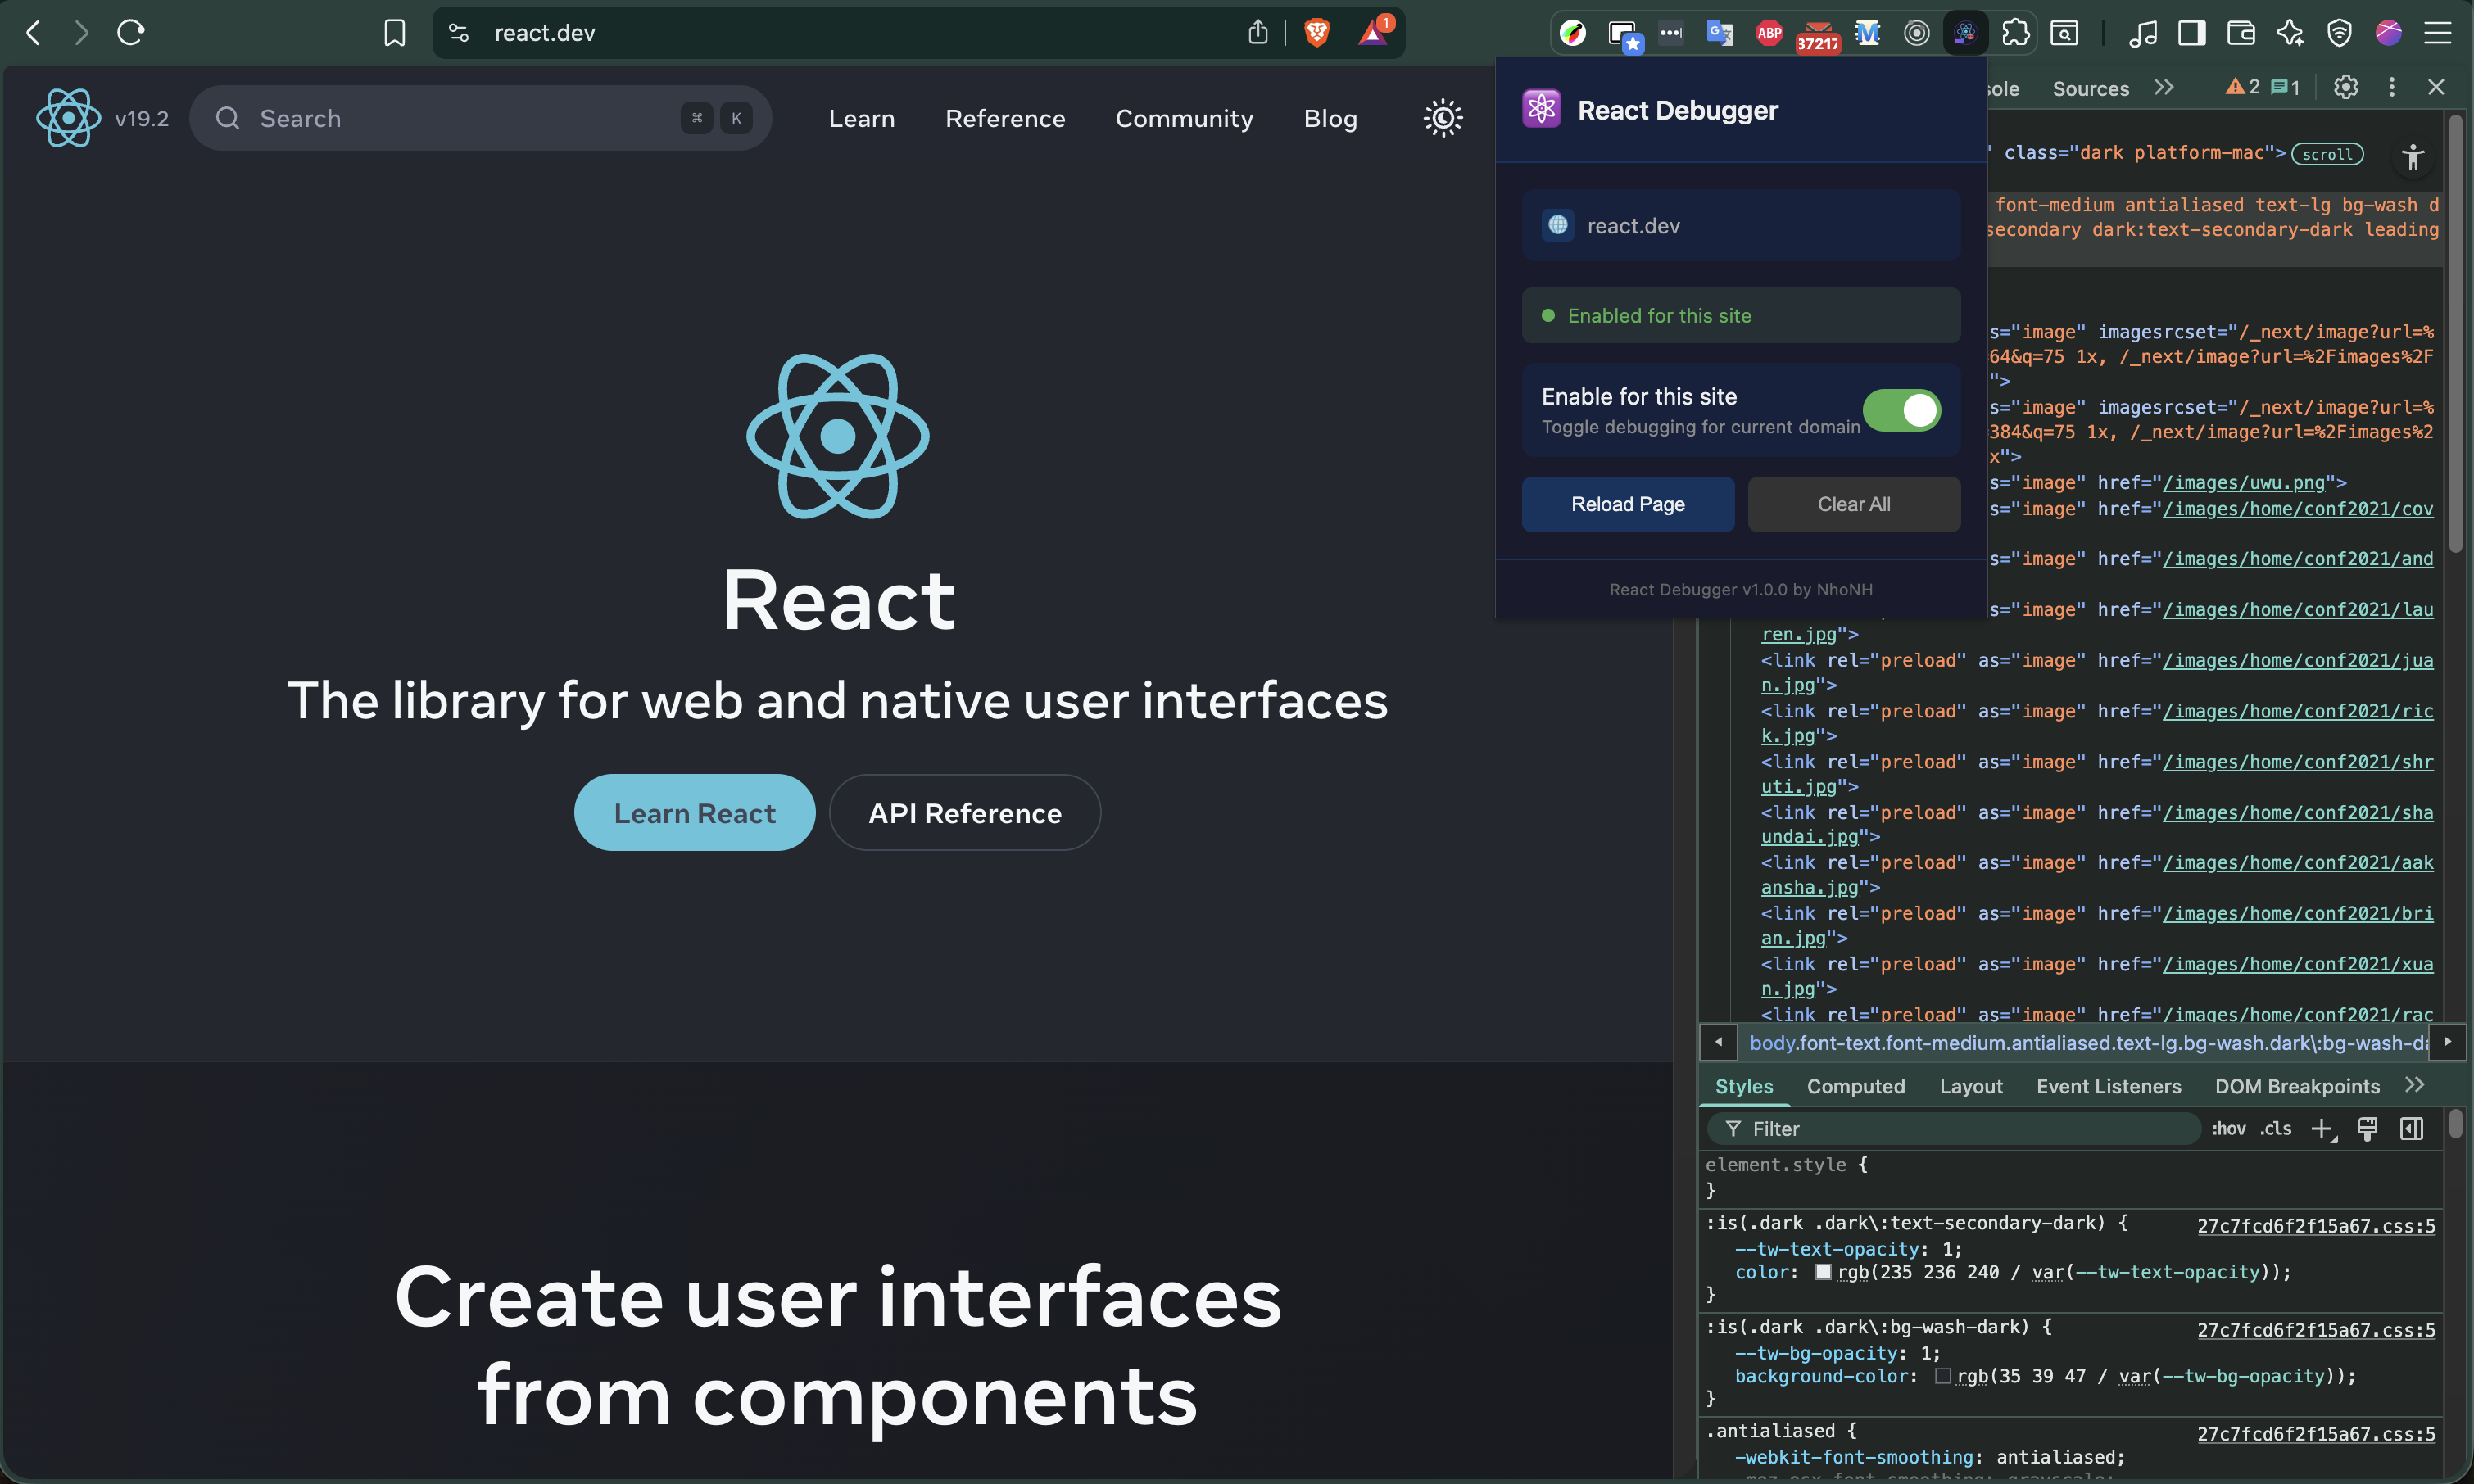This screenshot has height=1484, width=2474.
Task: Click the rgb(235 236 240) color swatch
Action: [x=1824, y=1271]
